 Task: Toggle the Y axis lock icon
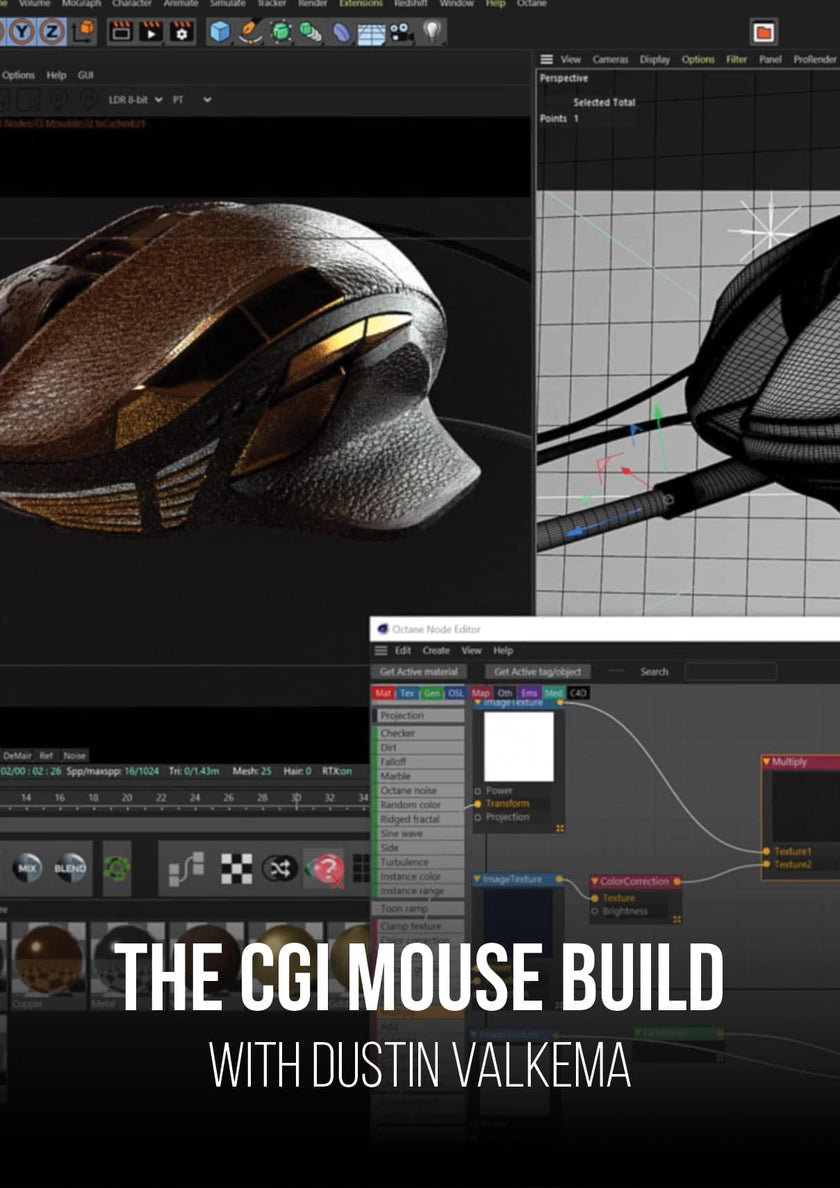[x=22, y=33]
